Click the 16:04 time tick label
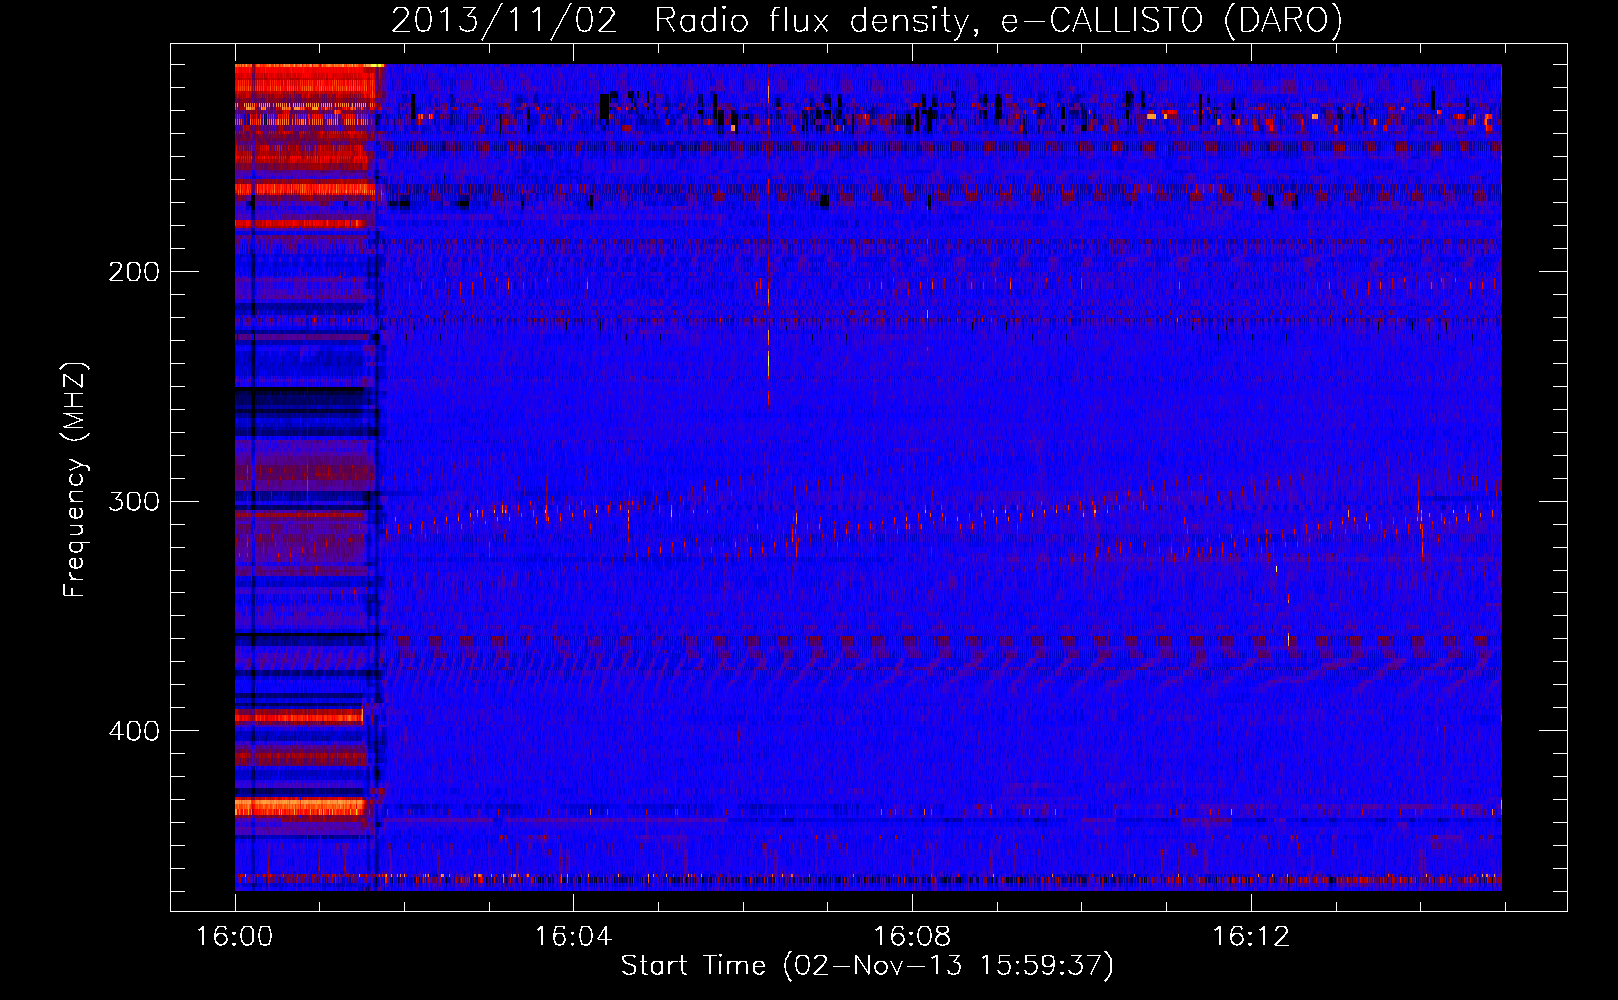 point(573,936)
